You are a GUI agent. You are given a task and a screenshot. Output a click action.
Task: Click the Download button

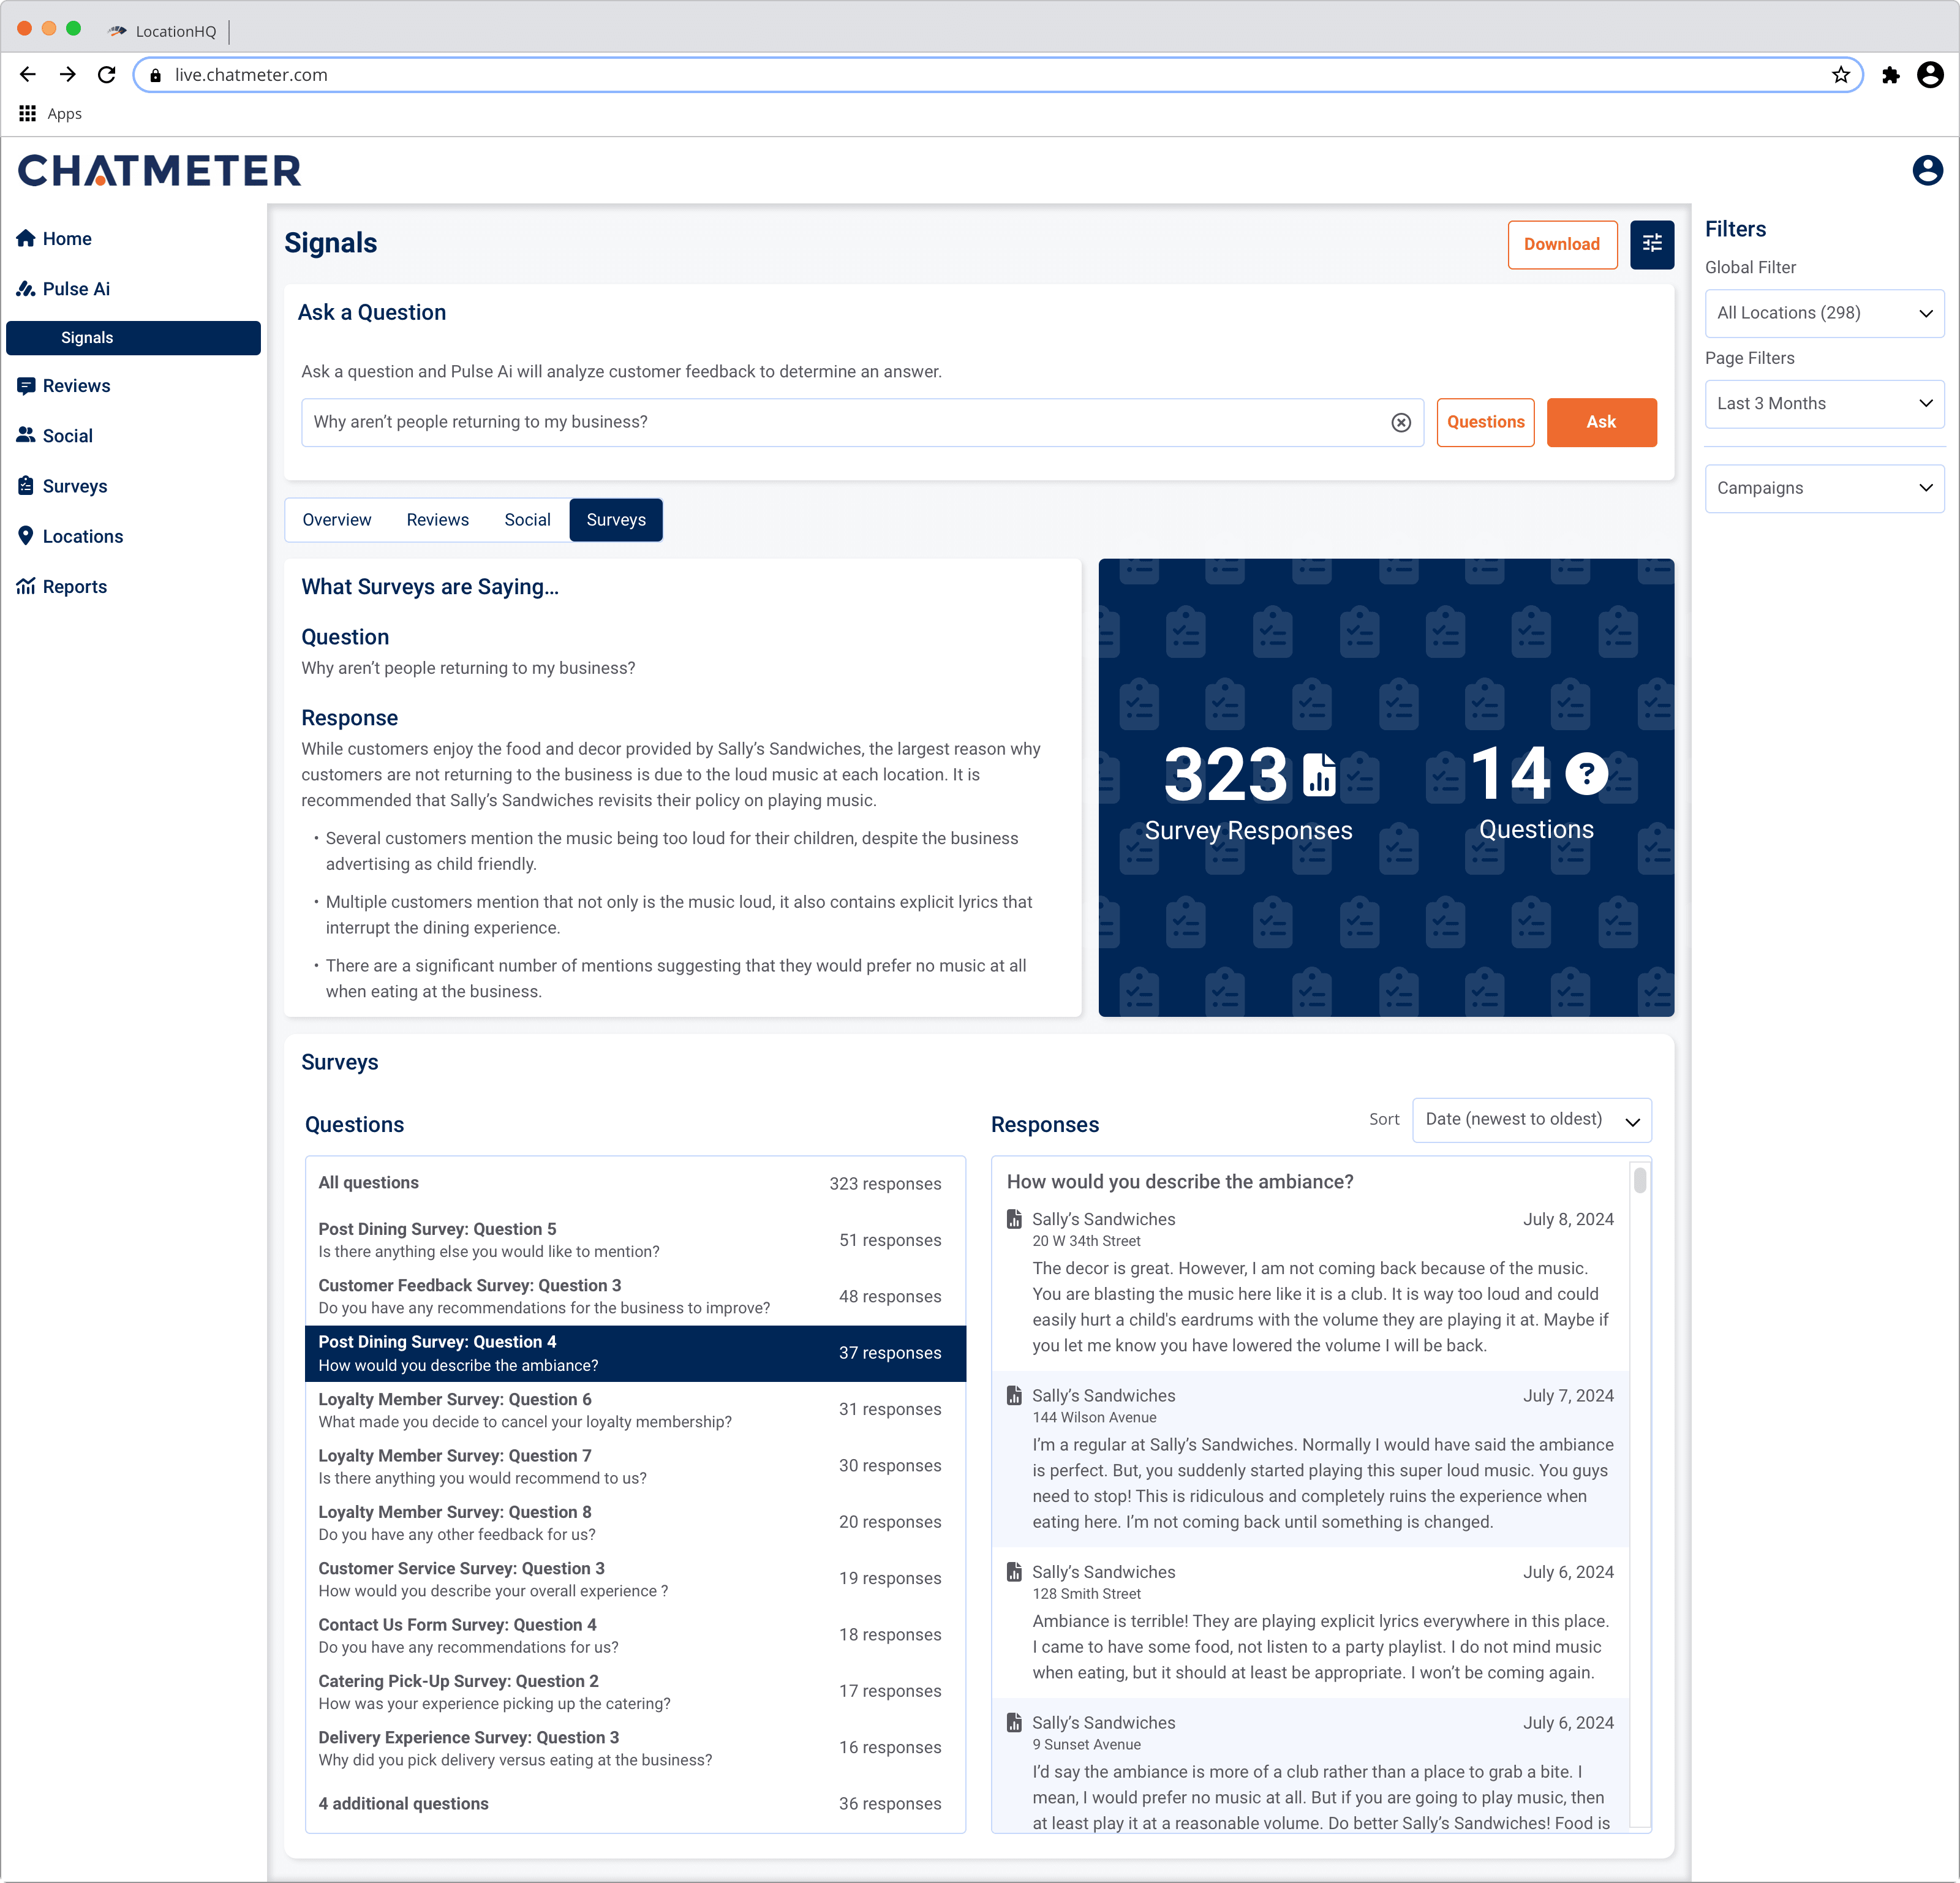(x=1561, y=244)
